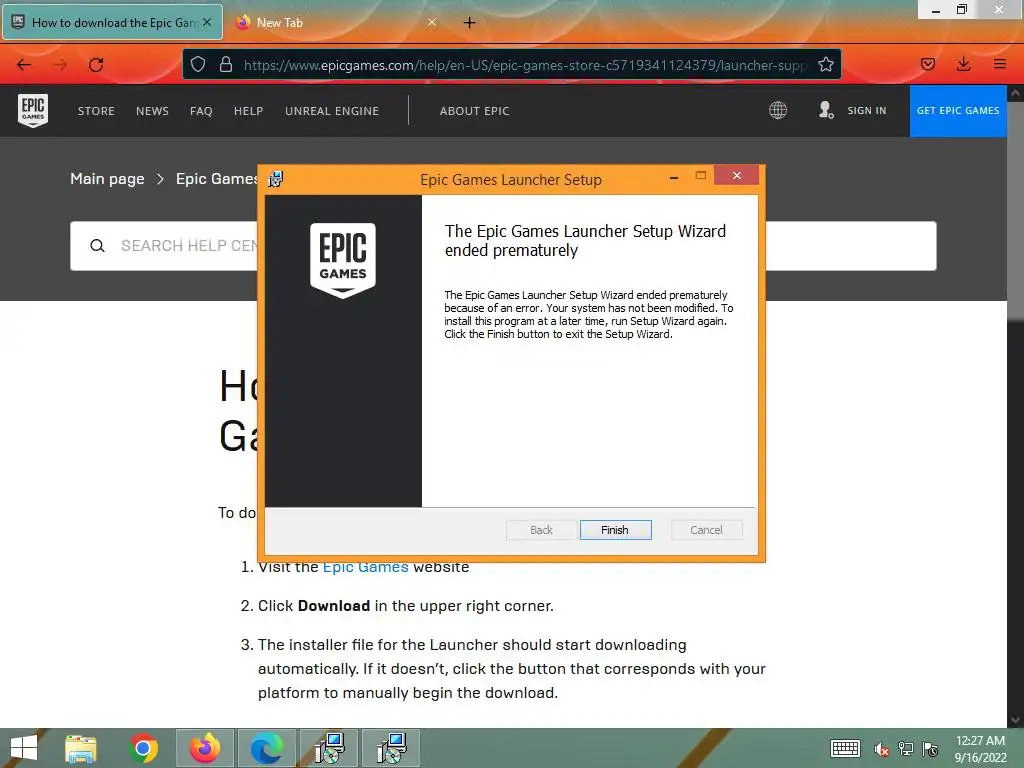Open ABOUT EPIC in site navigation
The width and height of the screenshot is (1024, 768).
pos(474,111)
